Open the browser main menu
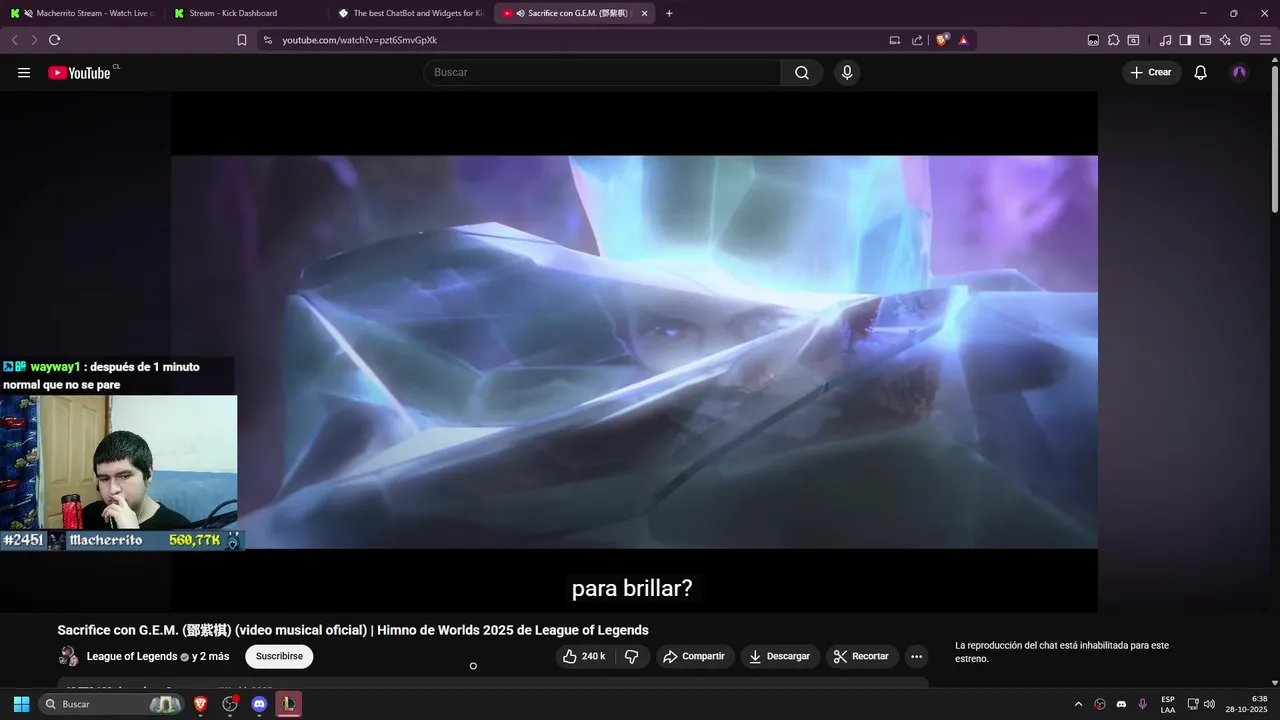The width and height of the screenshot is (1280, 720). (x=1265, y=40)
